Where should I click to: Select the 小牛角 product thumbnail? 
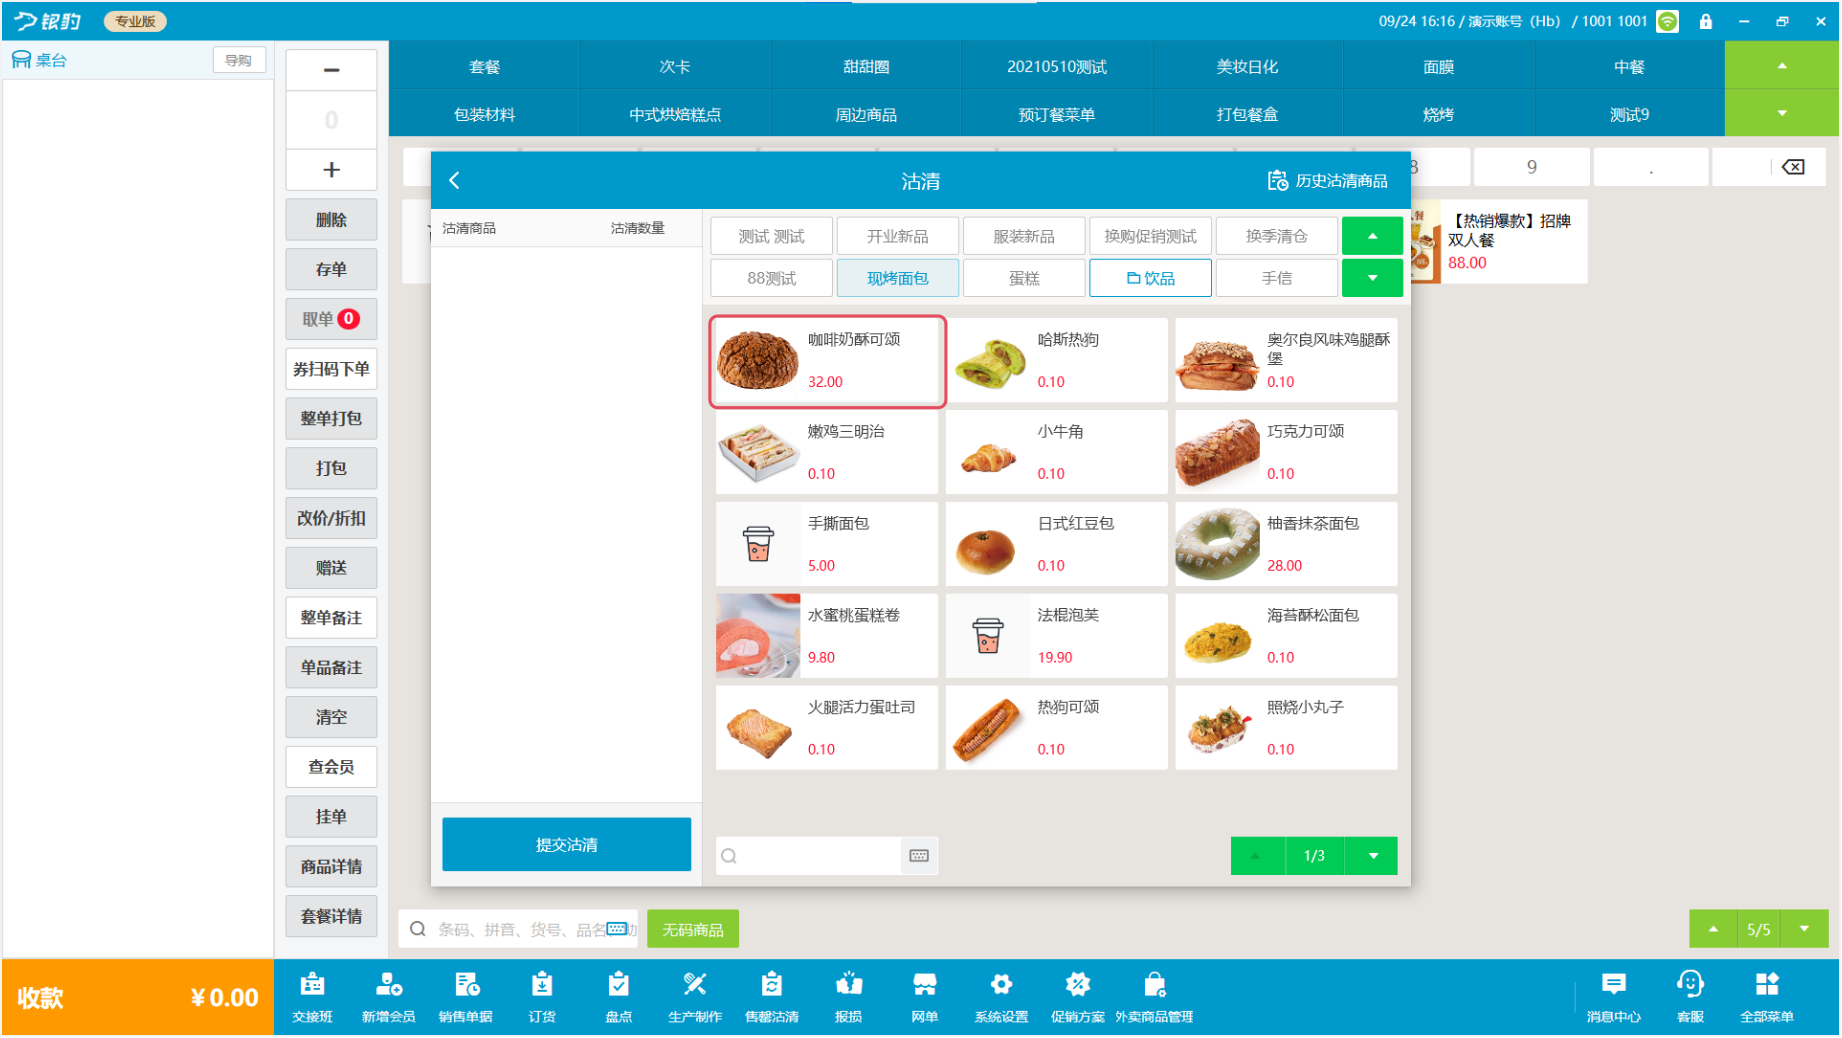[x=989, y=453]
